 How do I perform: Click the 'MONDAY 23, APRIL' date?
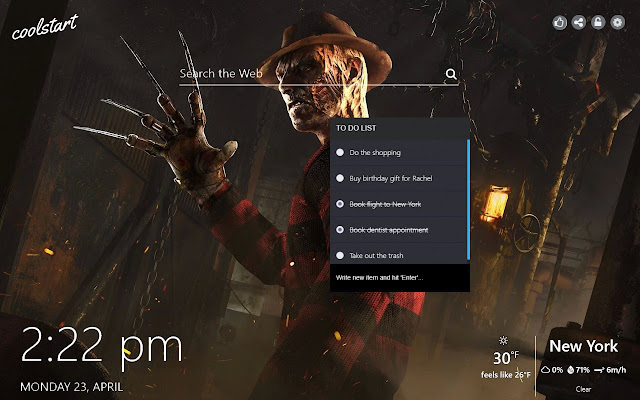pyautogui.click(x=71, y=387)
